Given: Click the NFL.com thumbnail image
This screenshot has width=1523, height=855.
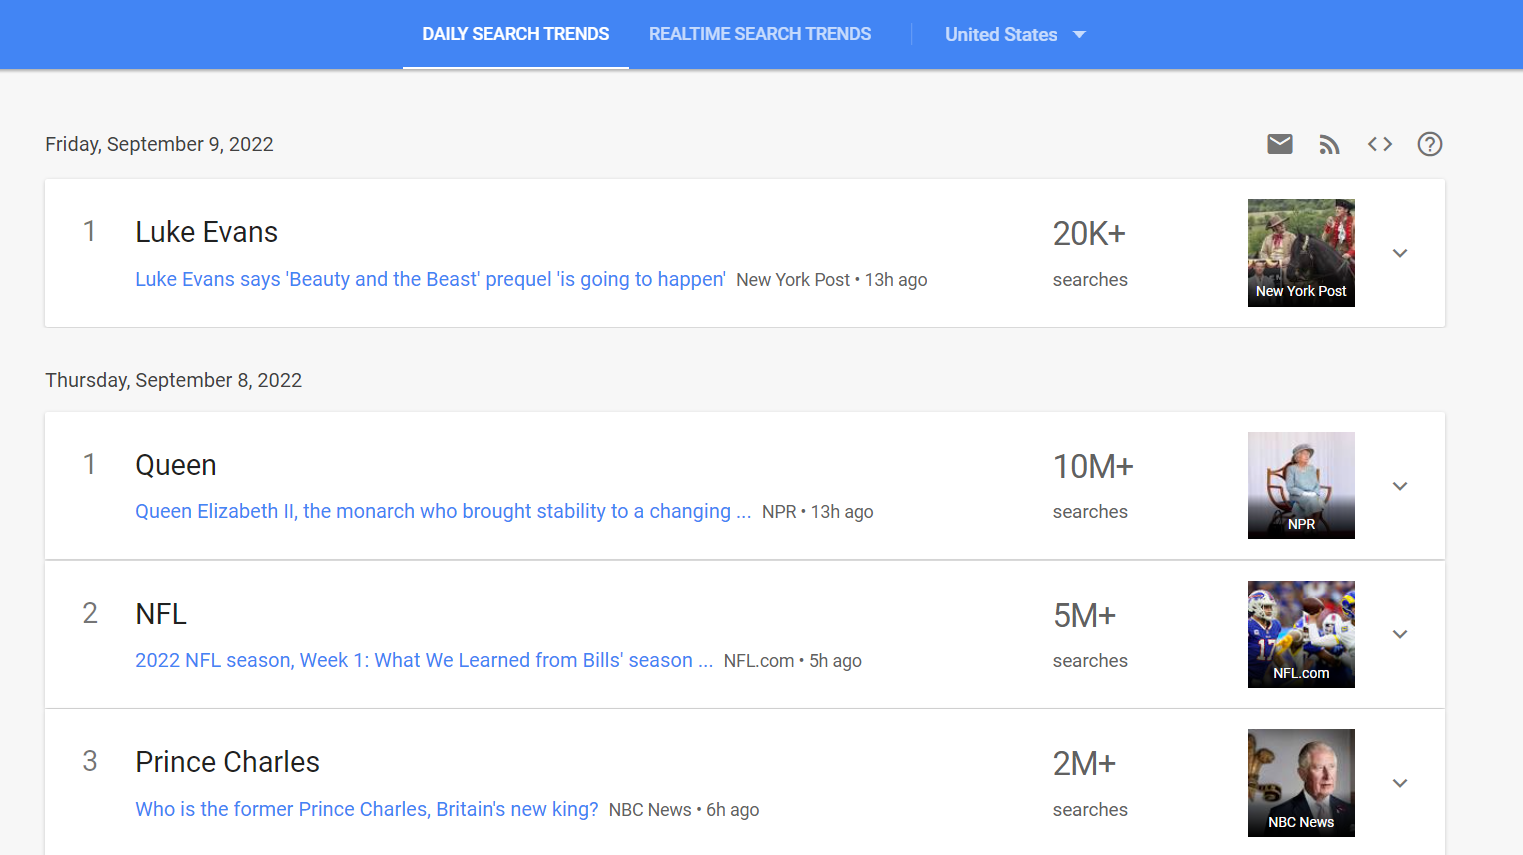Looking at the screenshot, I should coord(1301,634).
